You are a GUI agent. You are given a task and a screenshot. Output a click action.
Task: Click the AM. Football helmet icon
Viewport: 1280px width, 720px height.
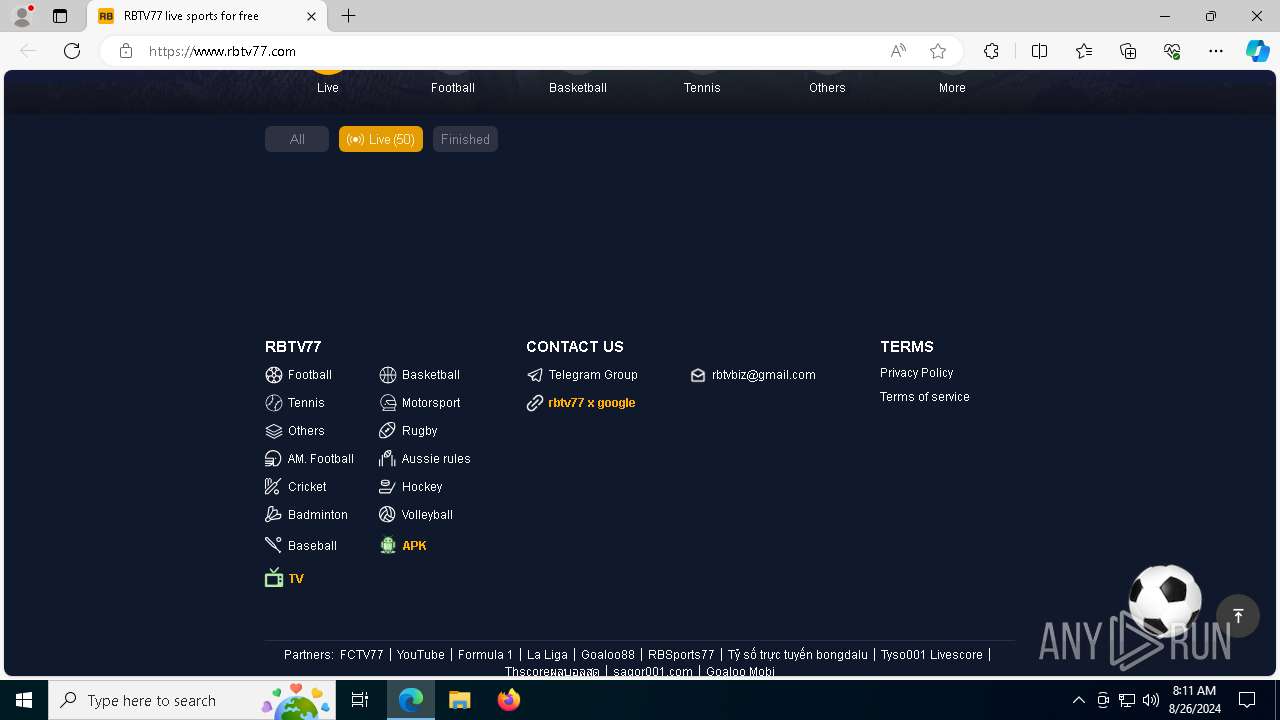274,459
